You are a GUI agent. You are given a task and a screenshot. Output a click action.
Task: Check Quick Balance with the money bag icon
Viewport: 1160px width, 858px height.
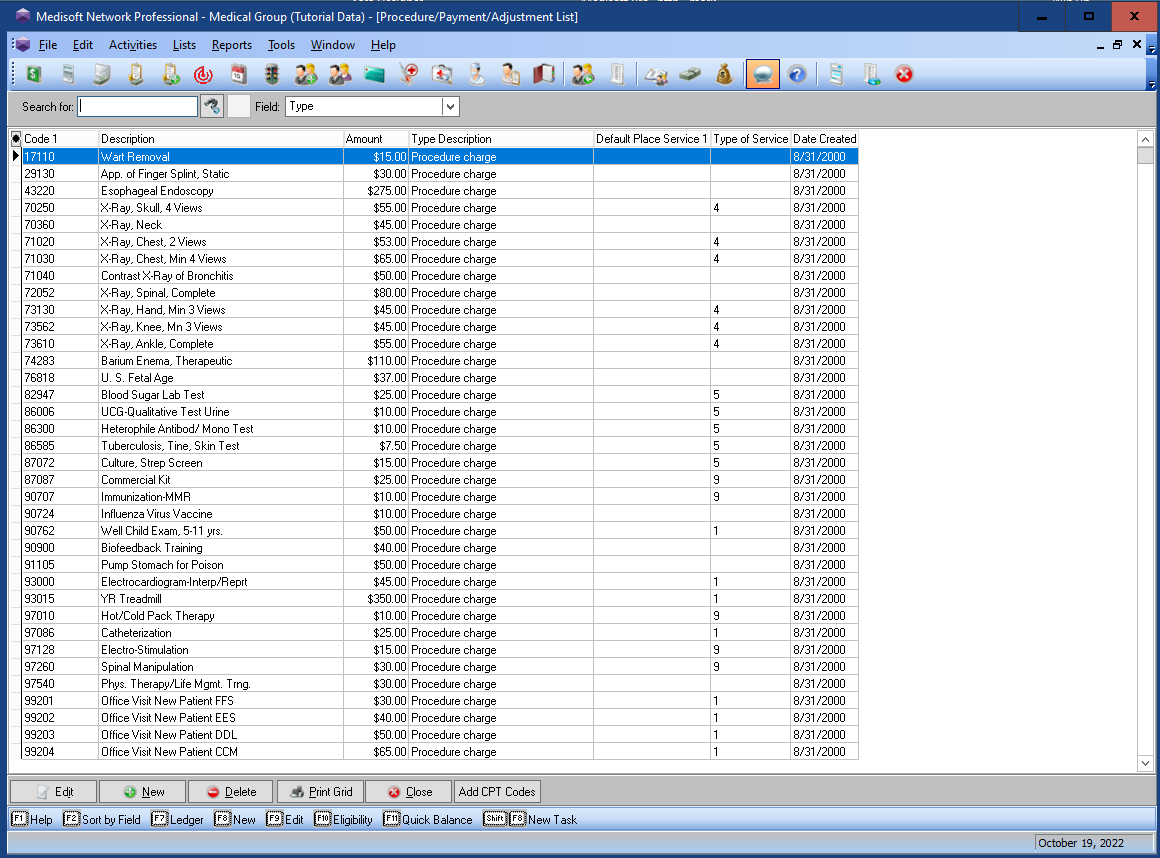pos(724,73)
